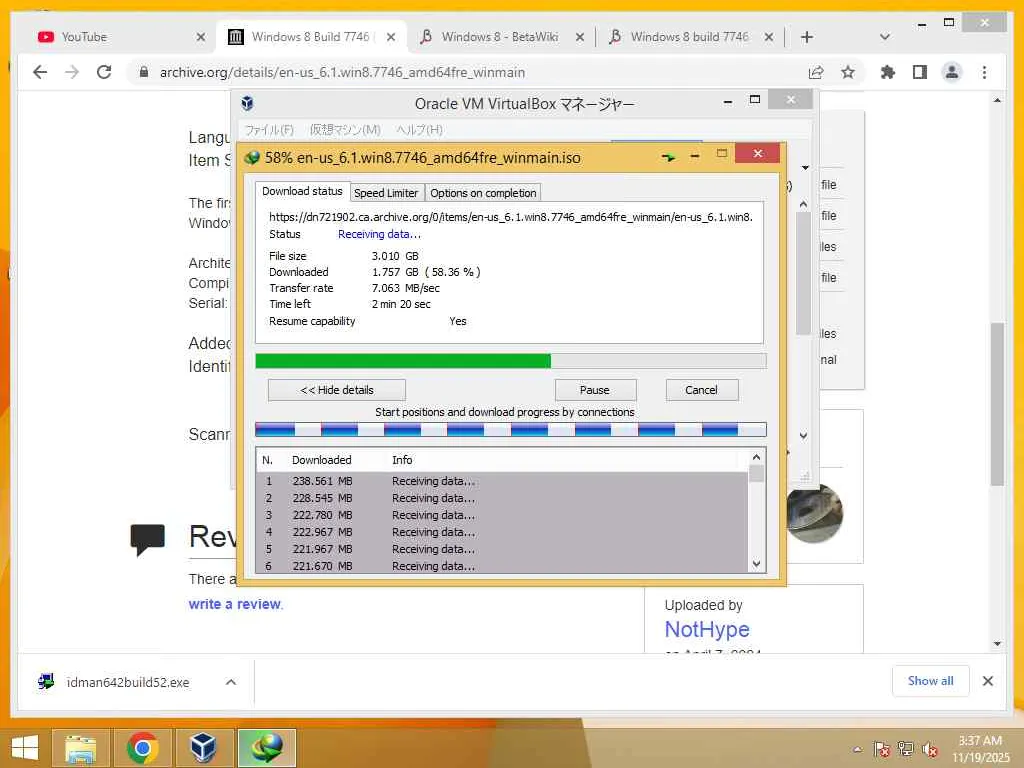Open VirtualBox from the taskbar
Image resolution: width=1024 pixels, height=768 pixels.
point(204,748)
